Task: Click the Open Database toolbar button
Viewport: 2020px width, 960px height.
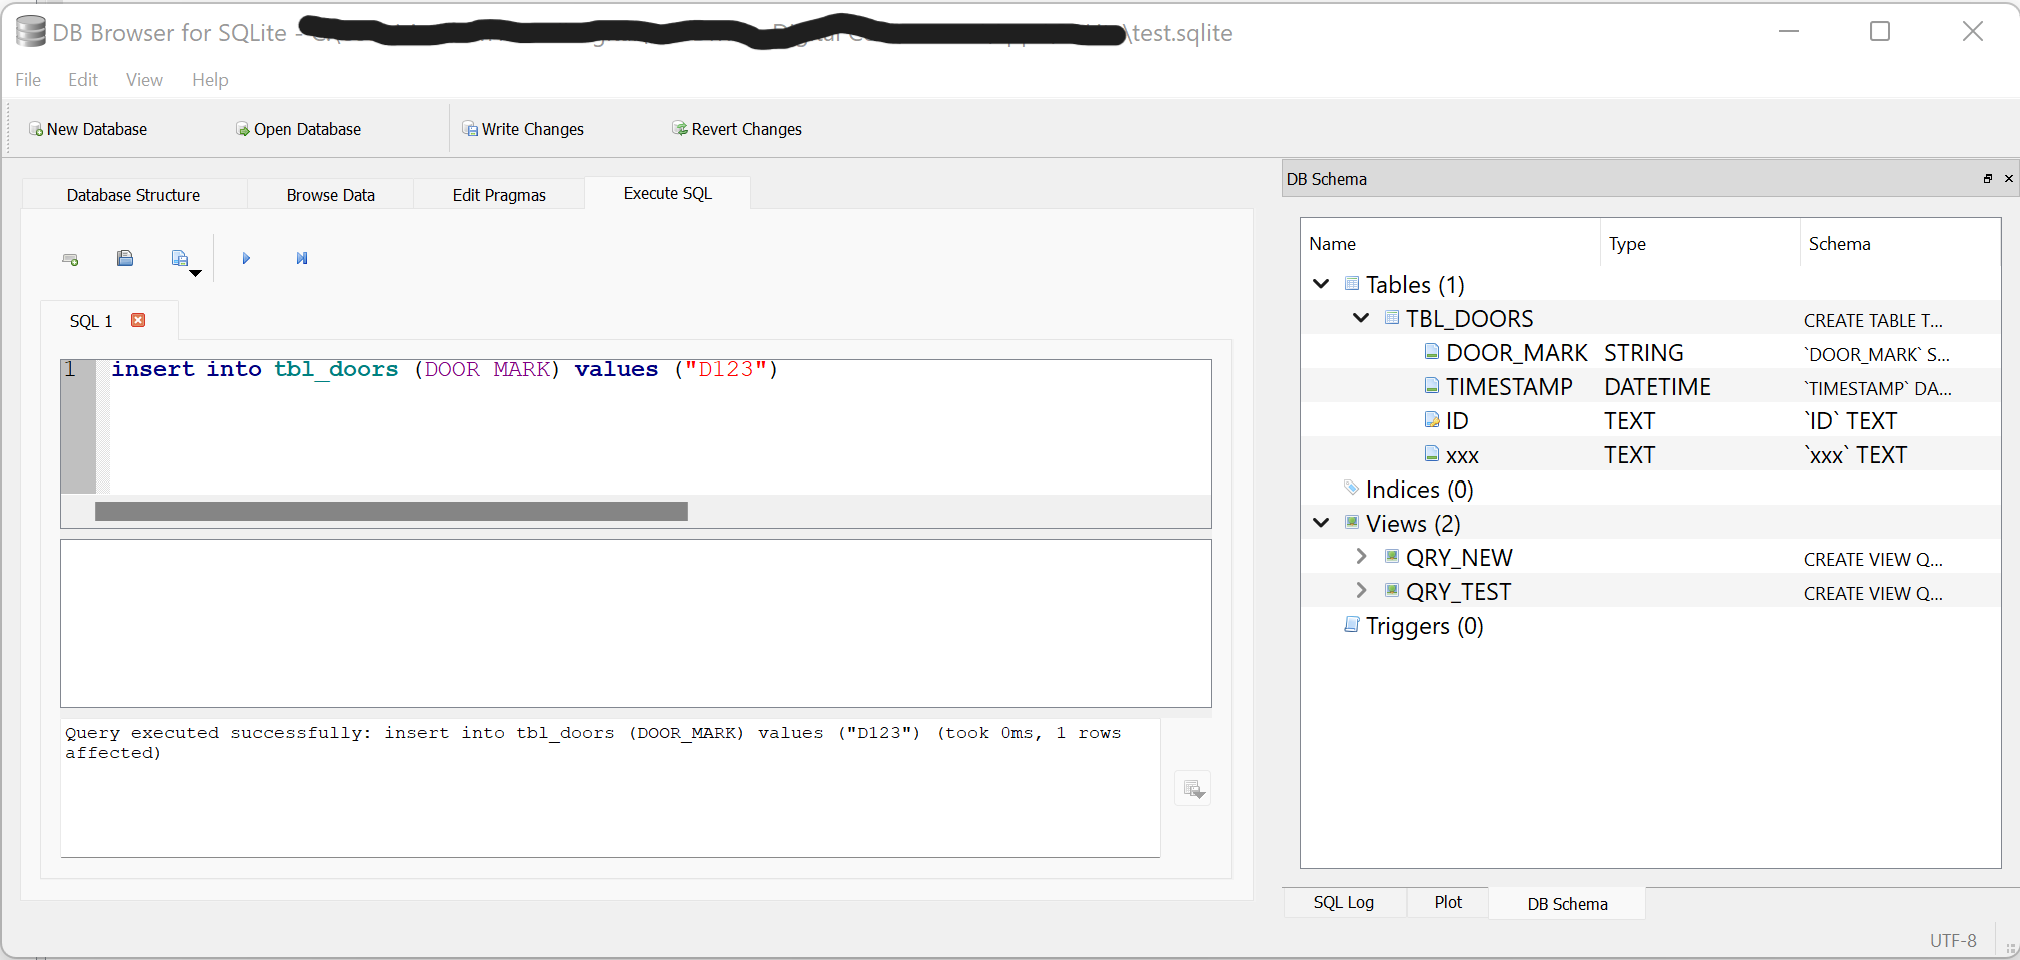Action: tap(298, 129)
